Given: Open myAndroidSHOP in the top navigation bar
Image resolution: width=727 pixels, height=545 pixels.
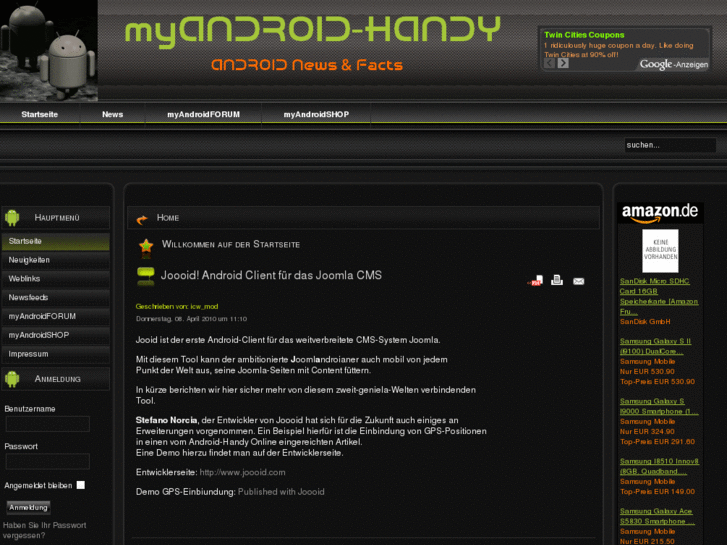Looking at the screenshot, I should pyautogui.click(x=316, y=114).
